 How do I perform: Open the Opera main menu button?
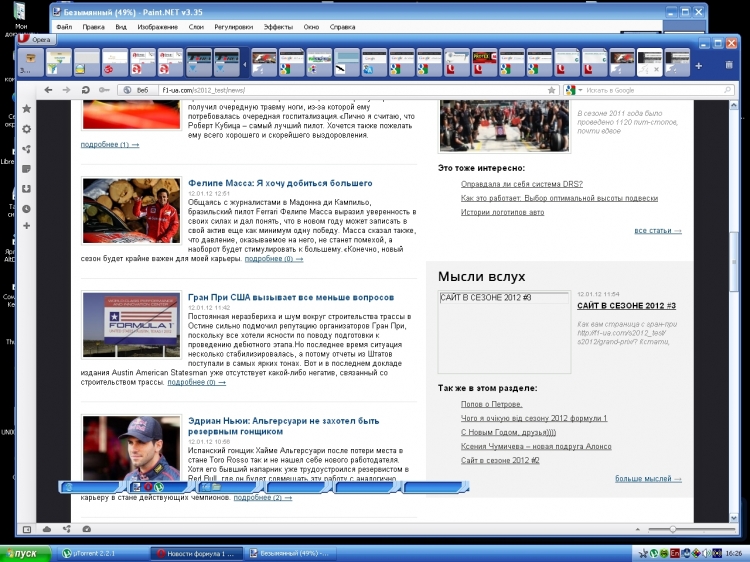pos(36,39)
